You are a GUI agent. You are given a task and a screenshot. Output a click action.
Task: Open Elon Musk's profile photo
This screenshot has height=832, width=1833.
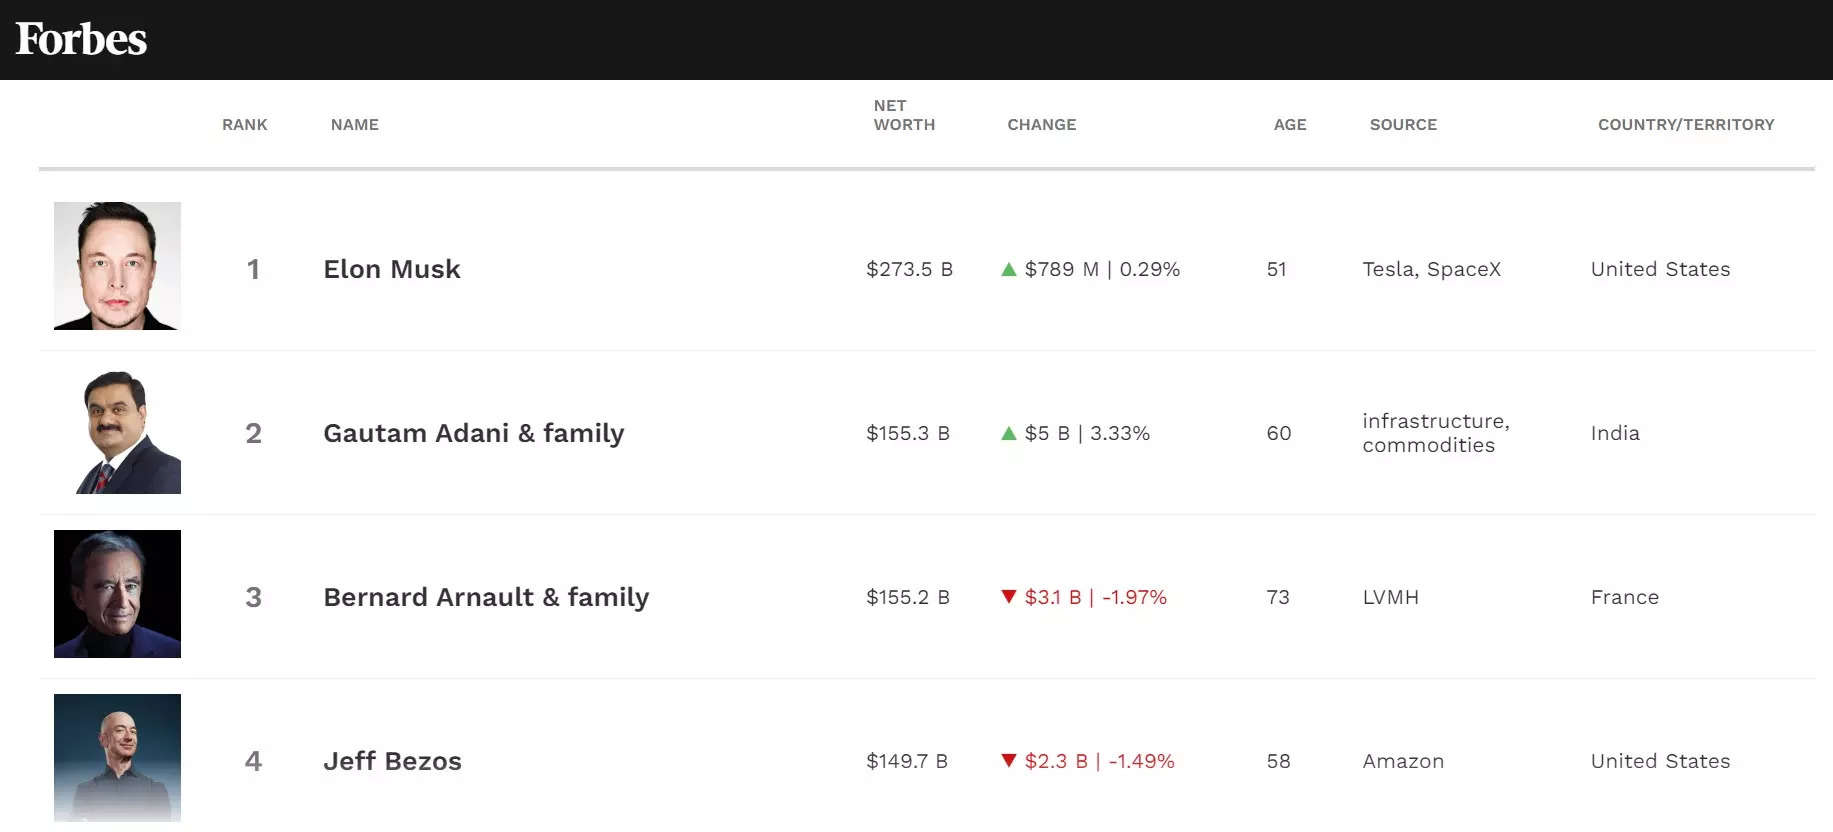[117, 266]
